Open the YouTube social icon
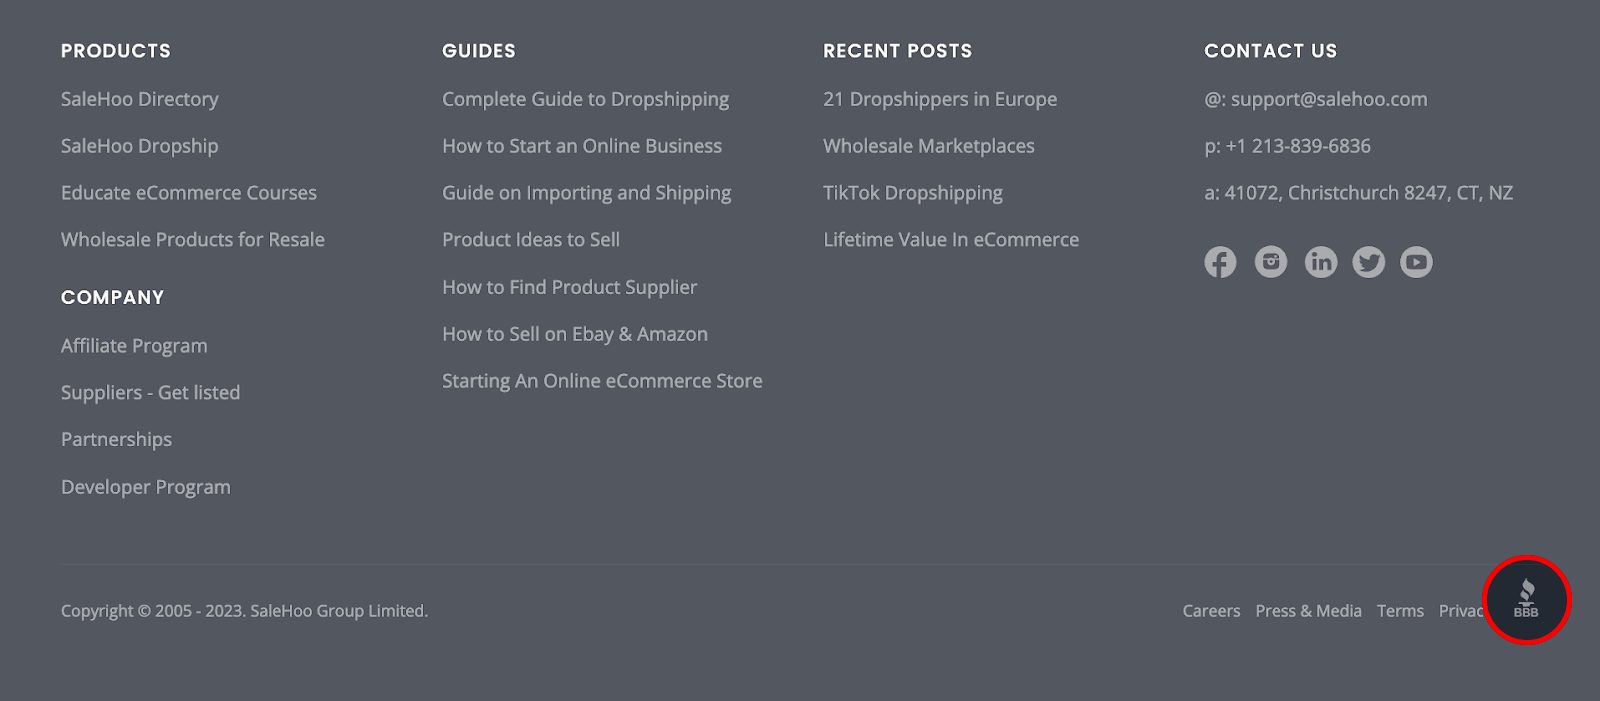 (1416, 262)
